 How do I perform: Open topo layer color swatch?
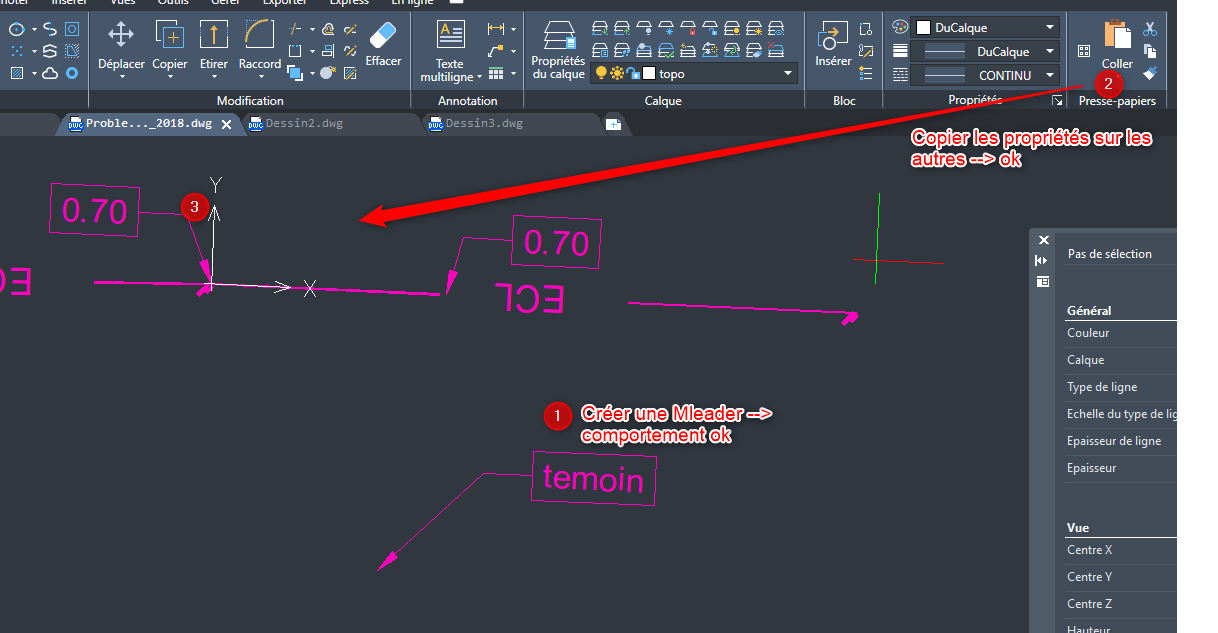(x=648, y=73)
